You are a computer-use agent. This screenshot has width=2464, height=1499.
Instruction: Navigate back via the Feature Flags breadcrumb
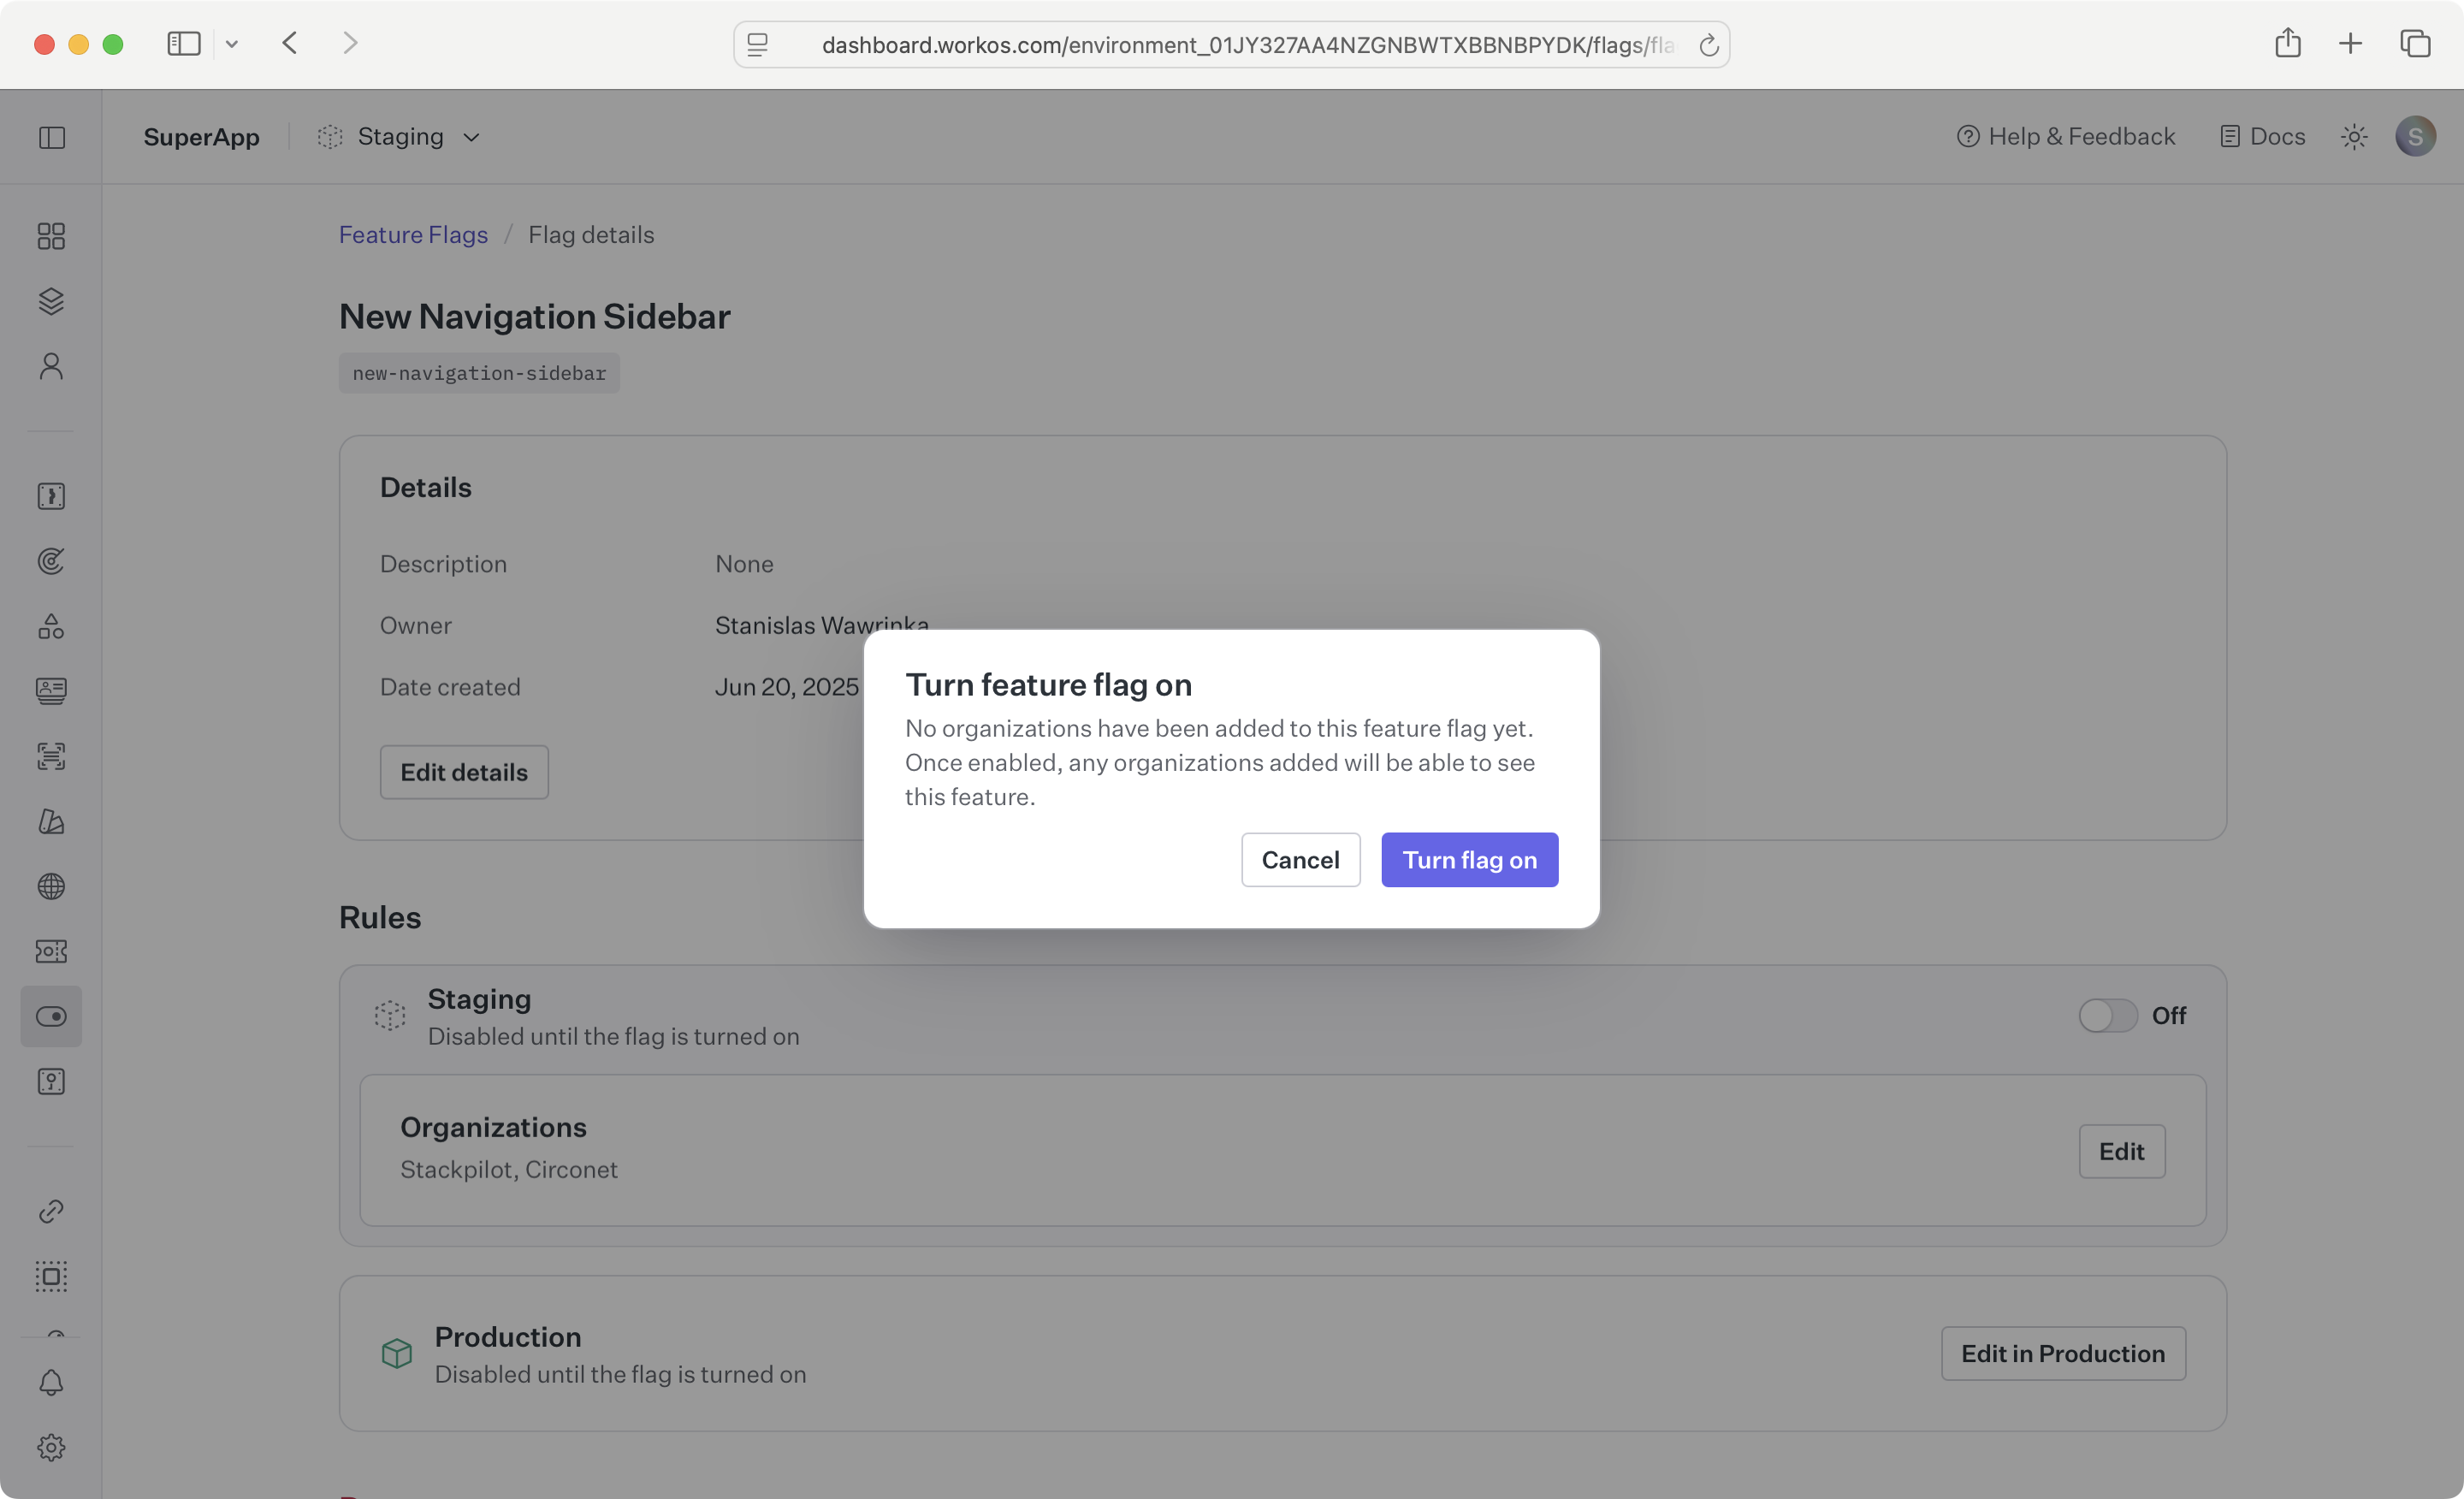point(412,234)
